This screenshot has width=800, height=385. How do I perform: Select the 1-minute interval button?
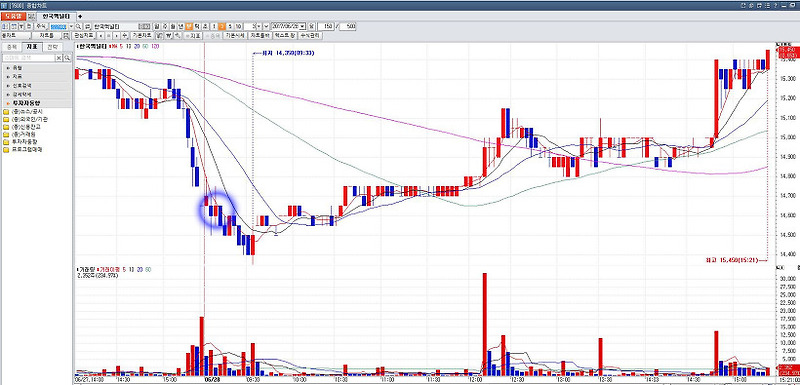214,27
